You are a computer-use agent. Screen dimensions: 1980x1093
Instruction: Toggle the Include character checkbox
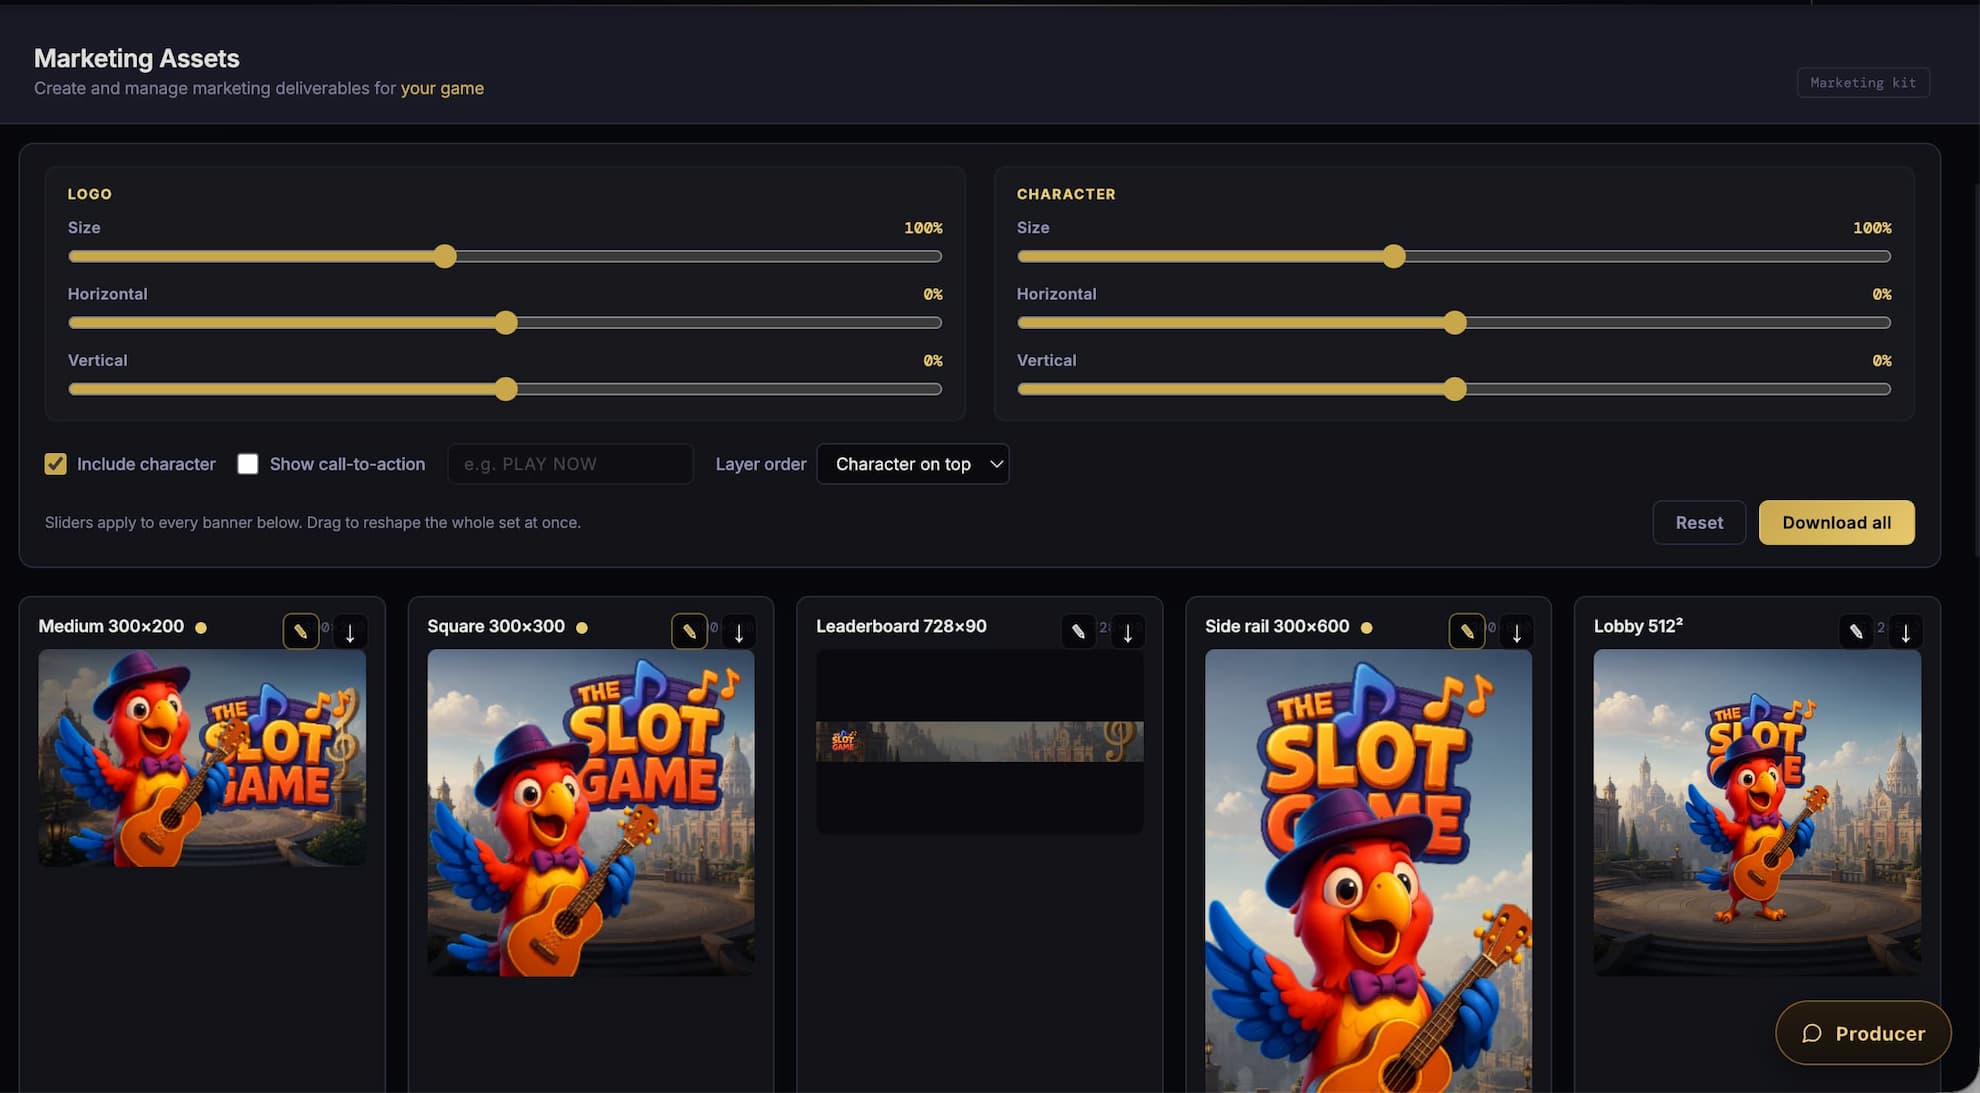click(56, 464)
